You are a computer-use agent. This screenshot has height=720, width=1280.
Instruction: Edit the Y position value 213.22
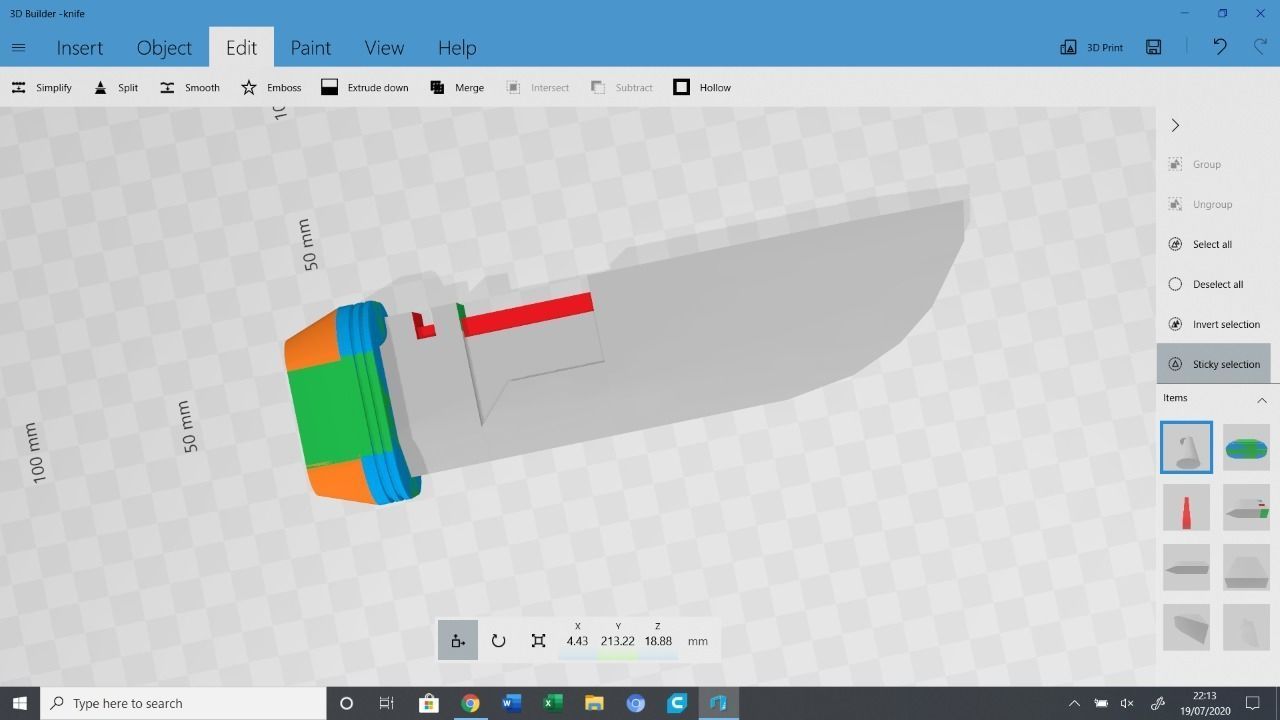(617, 641)
